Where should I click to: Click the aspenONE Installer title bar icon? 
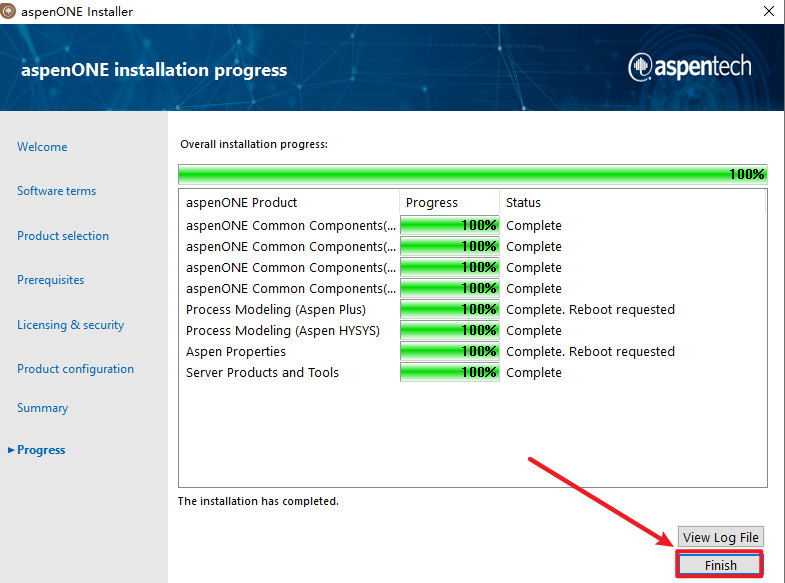point(9,11)
